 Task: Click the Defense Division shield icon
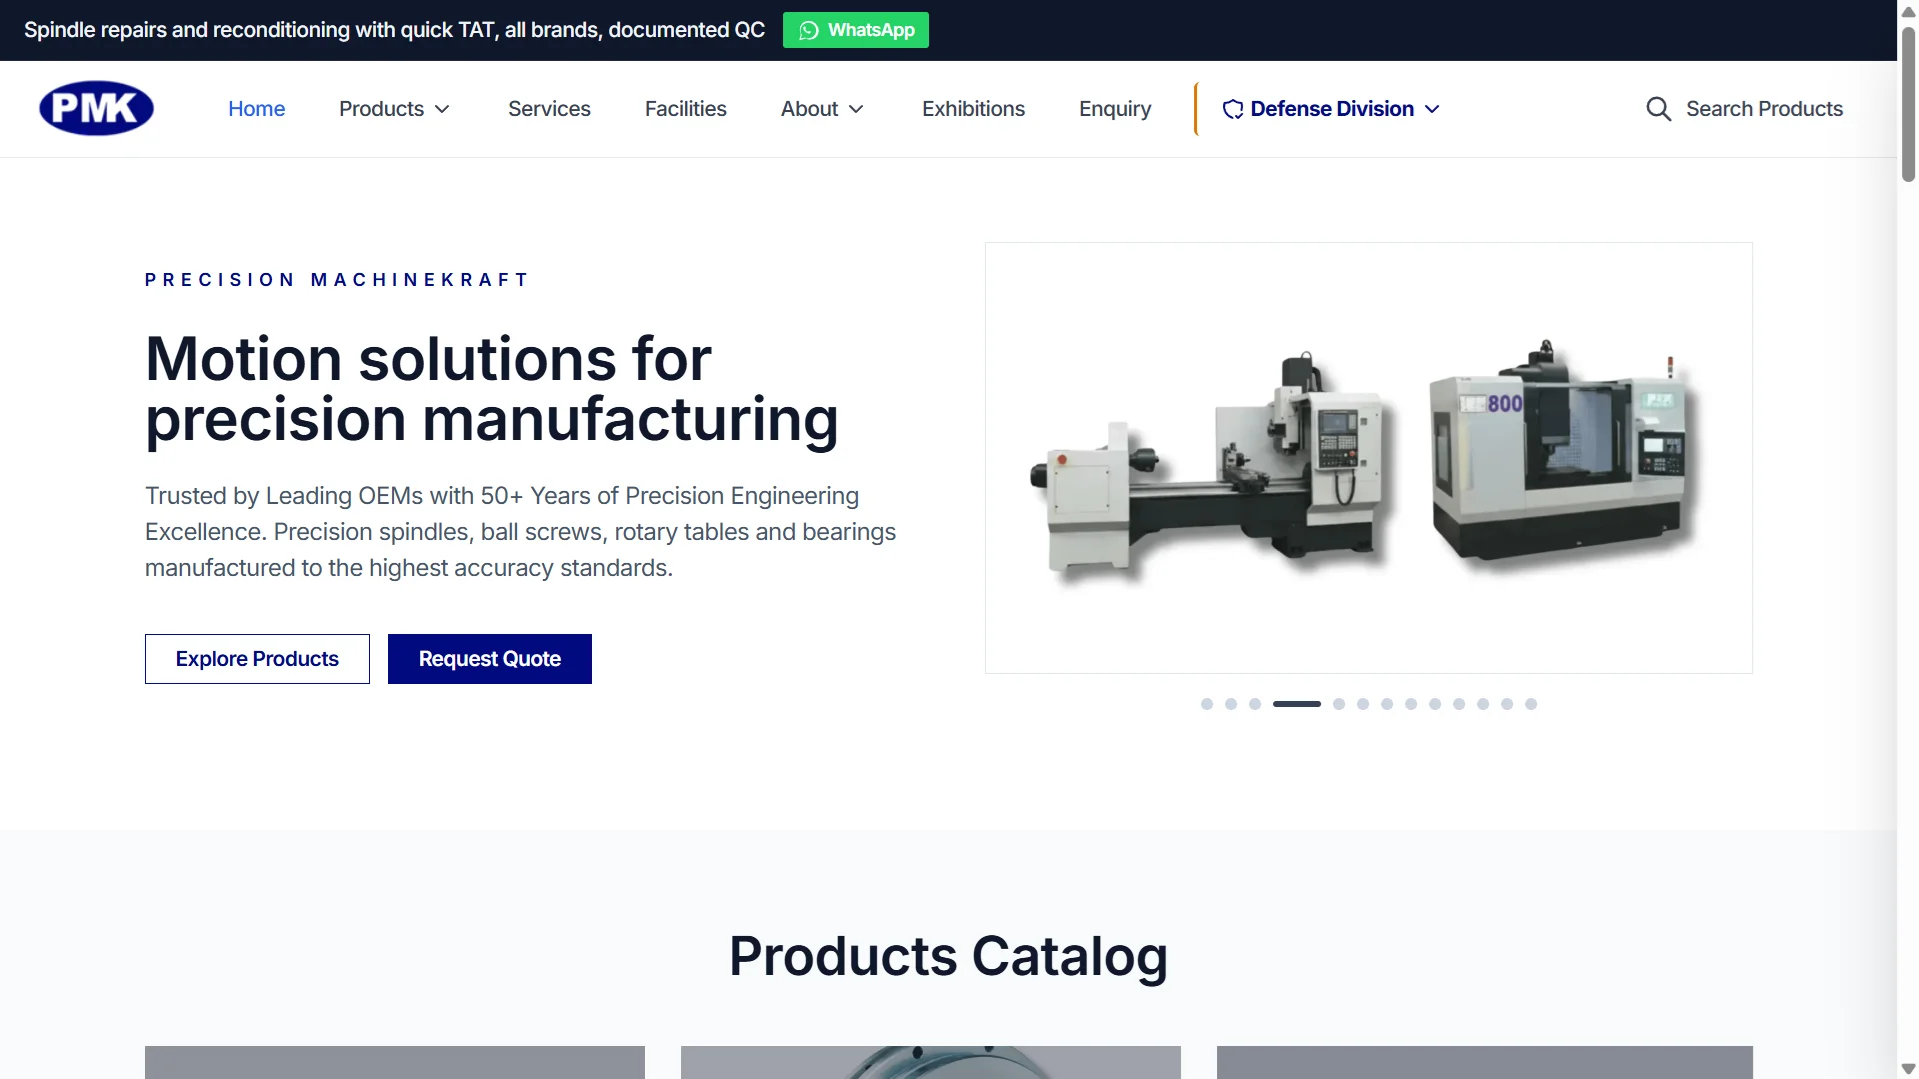[1233, 109]
